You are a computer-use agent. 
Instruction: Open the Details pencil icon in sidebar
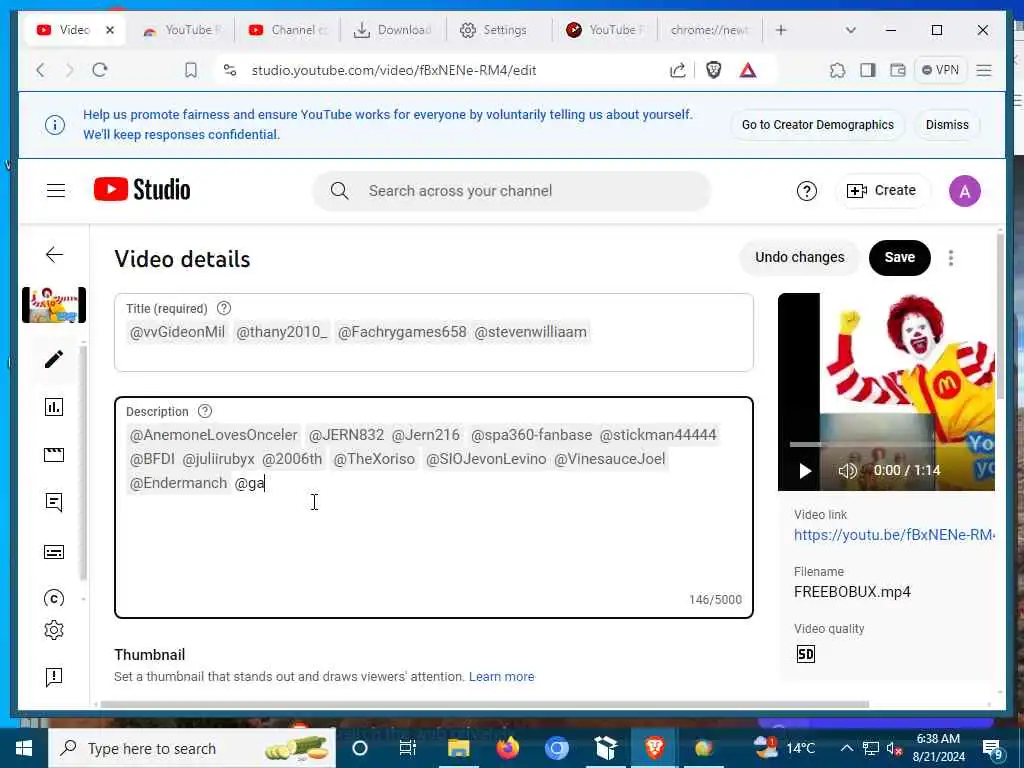[x=54, y=359]
